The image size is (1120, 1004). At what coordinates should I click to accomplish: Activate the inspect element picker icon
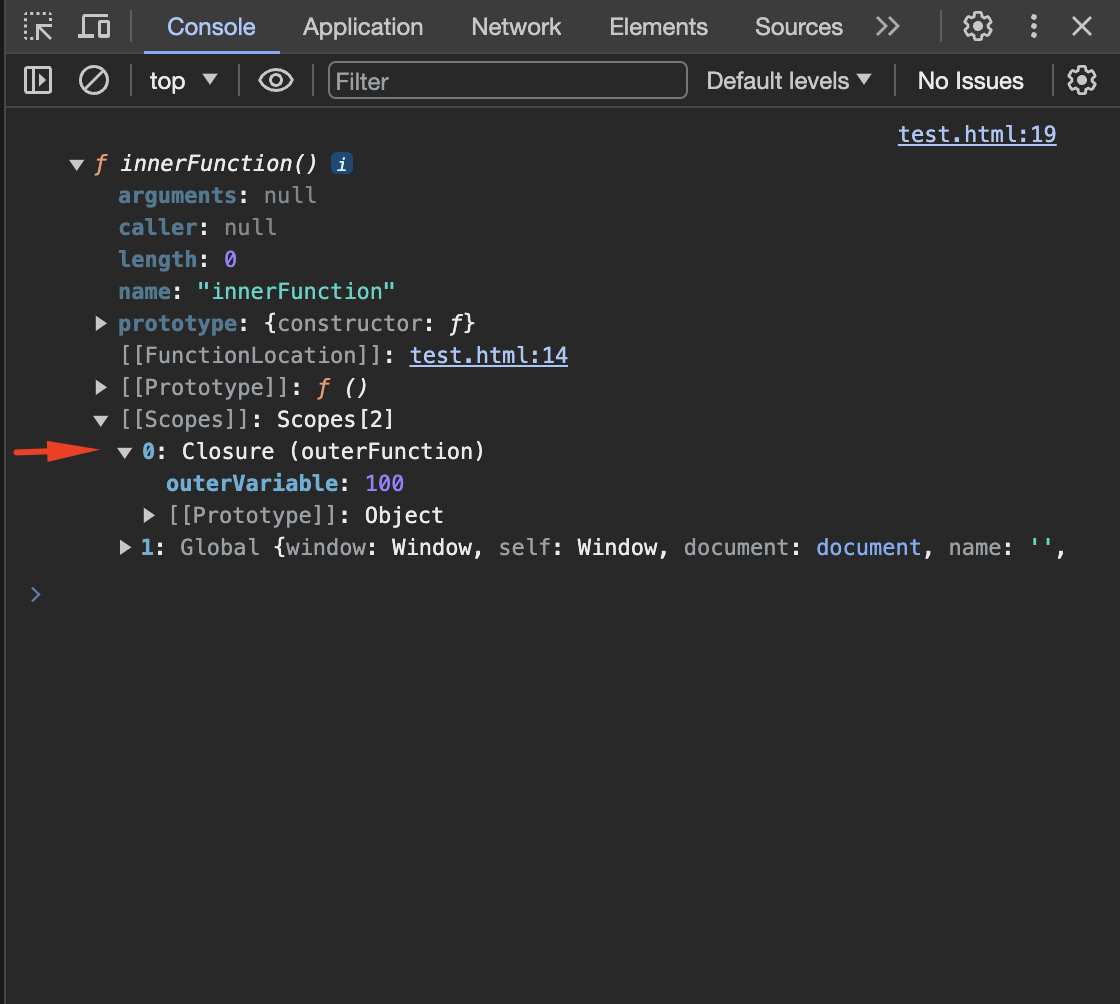click(39, 27)
